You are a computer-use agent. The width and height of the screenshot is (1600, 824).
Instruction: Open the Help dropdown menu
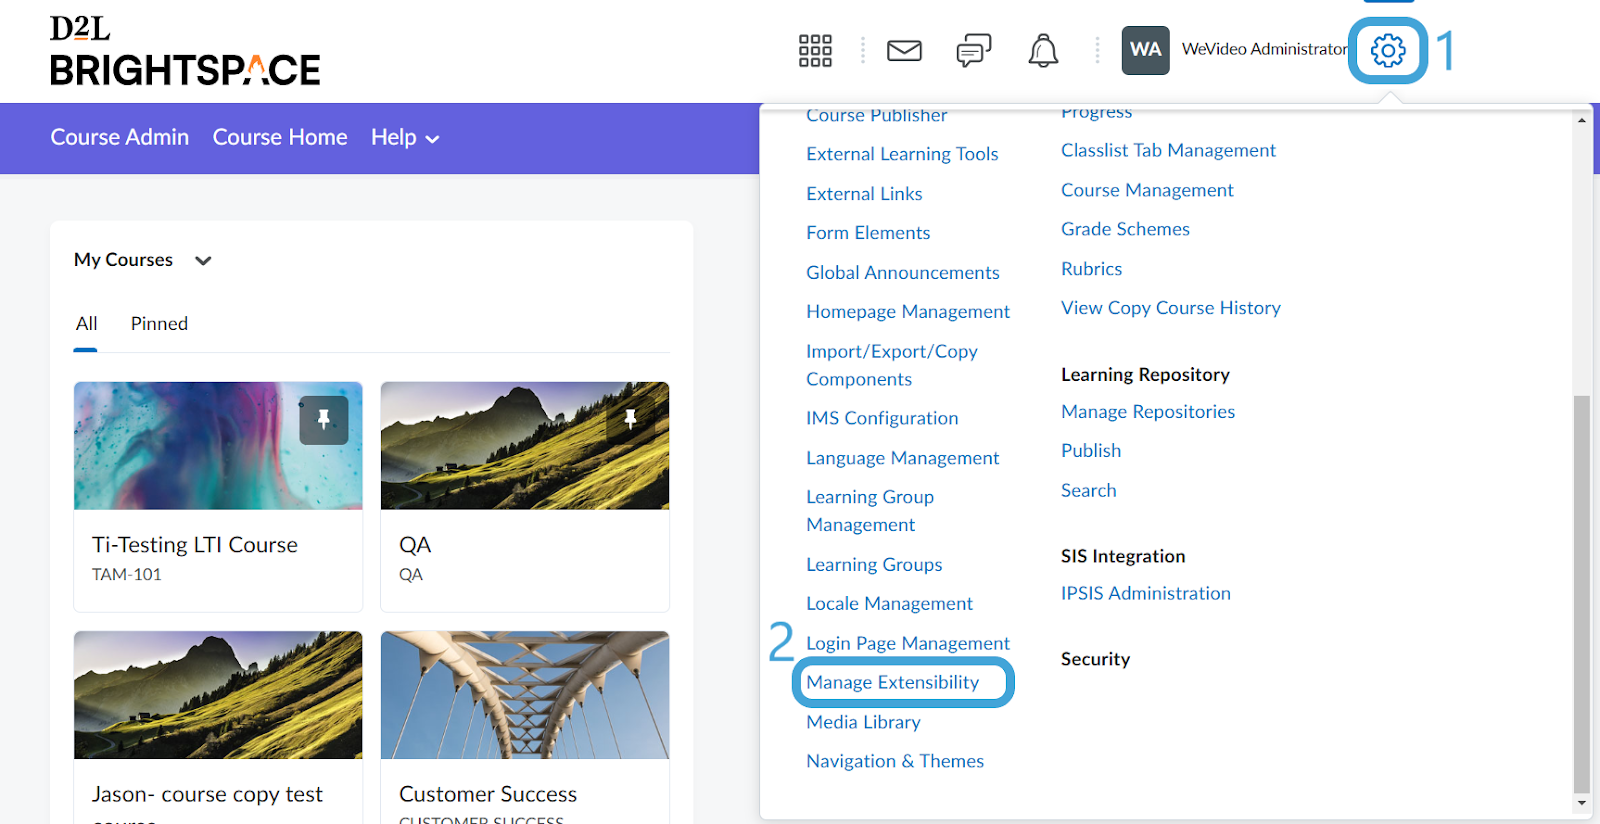tap(405, 138)
